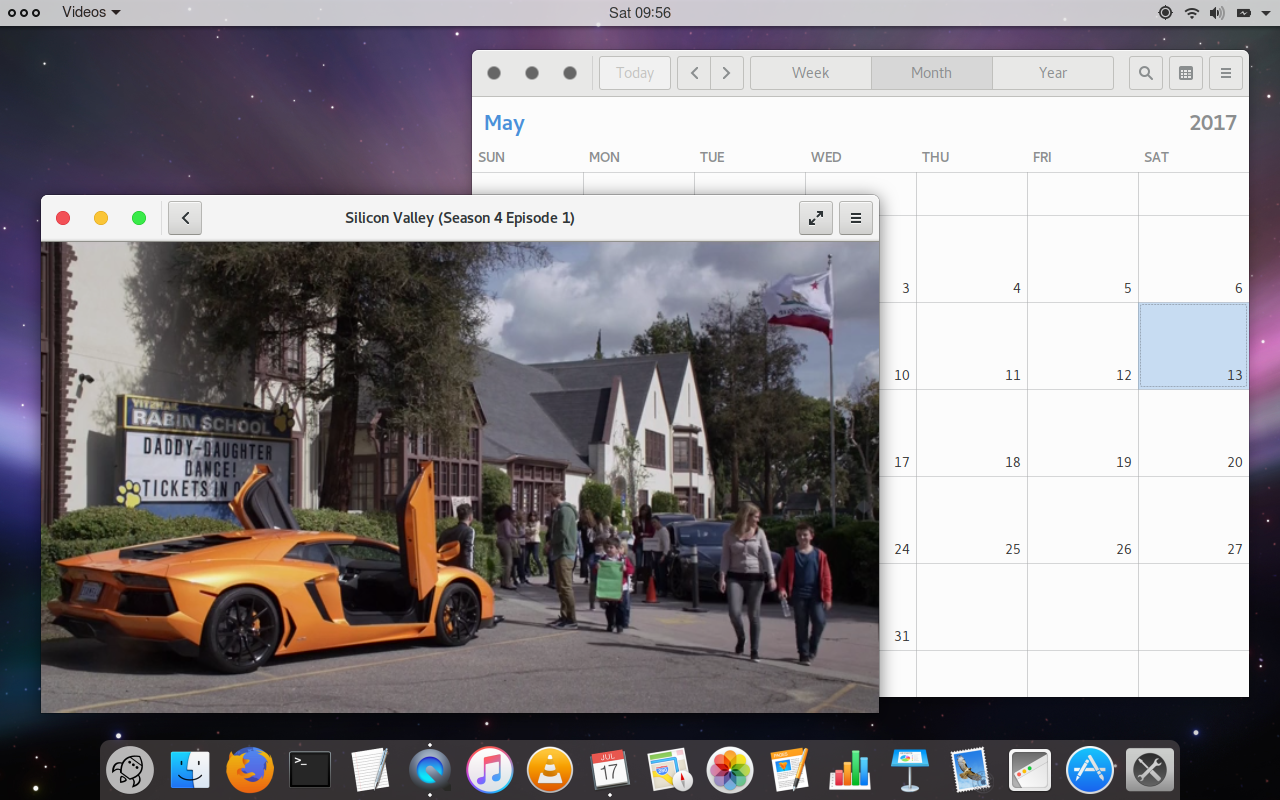Go to previous month in Calendar

[x=694, y=73]
